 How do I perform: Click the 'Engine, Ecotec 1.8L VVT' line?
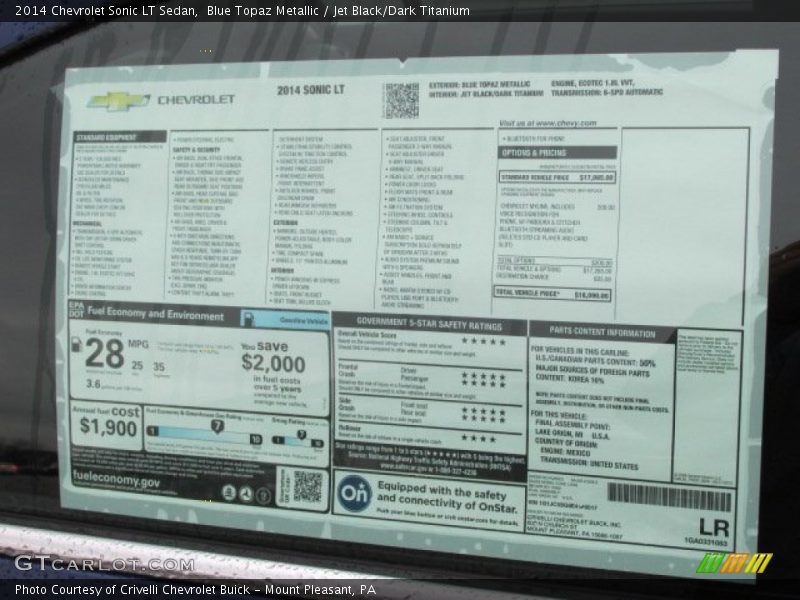(x=593, y=83)
